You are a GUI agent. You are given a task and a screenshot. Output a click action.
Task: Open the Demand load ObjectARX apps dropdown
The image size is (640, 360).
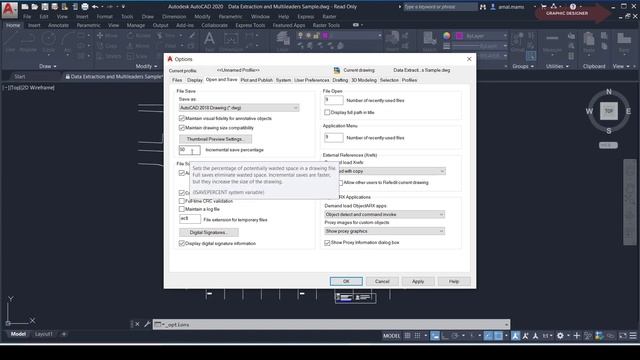tap(384, 214)
